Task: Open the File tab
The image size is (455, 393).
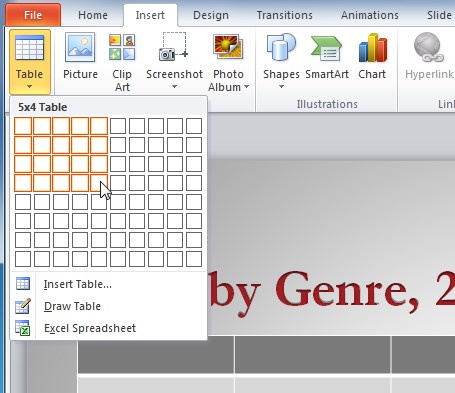Action: (x=33, y=15)
